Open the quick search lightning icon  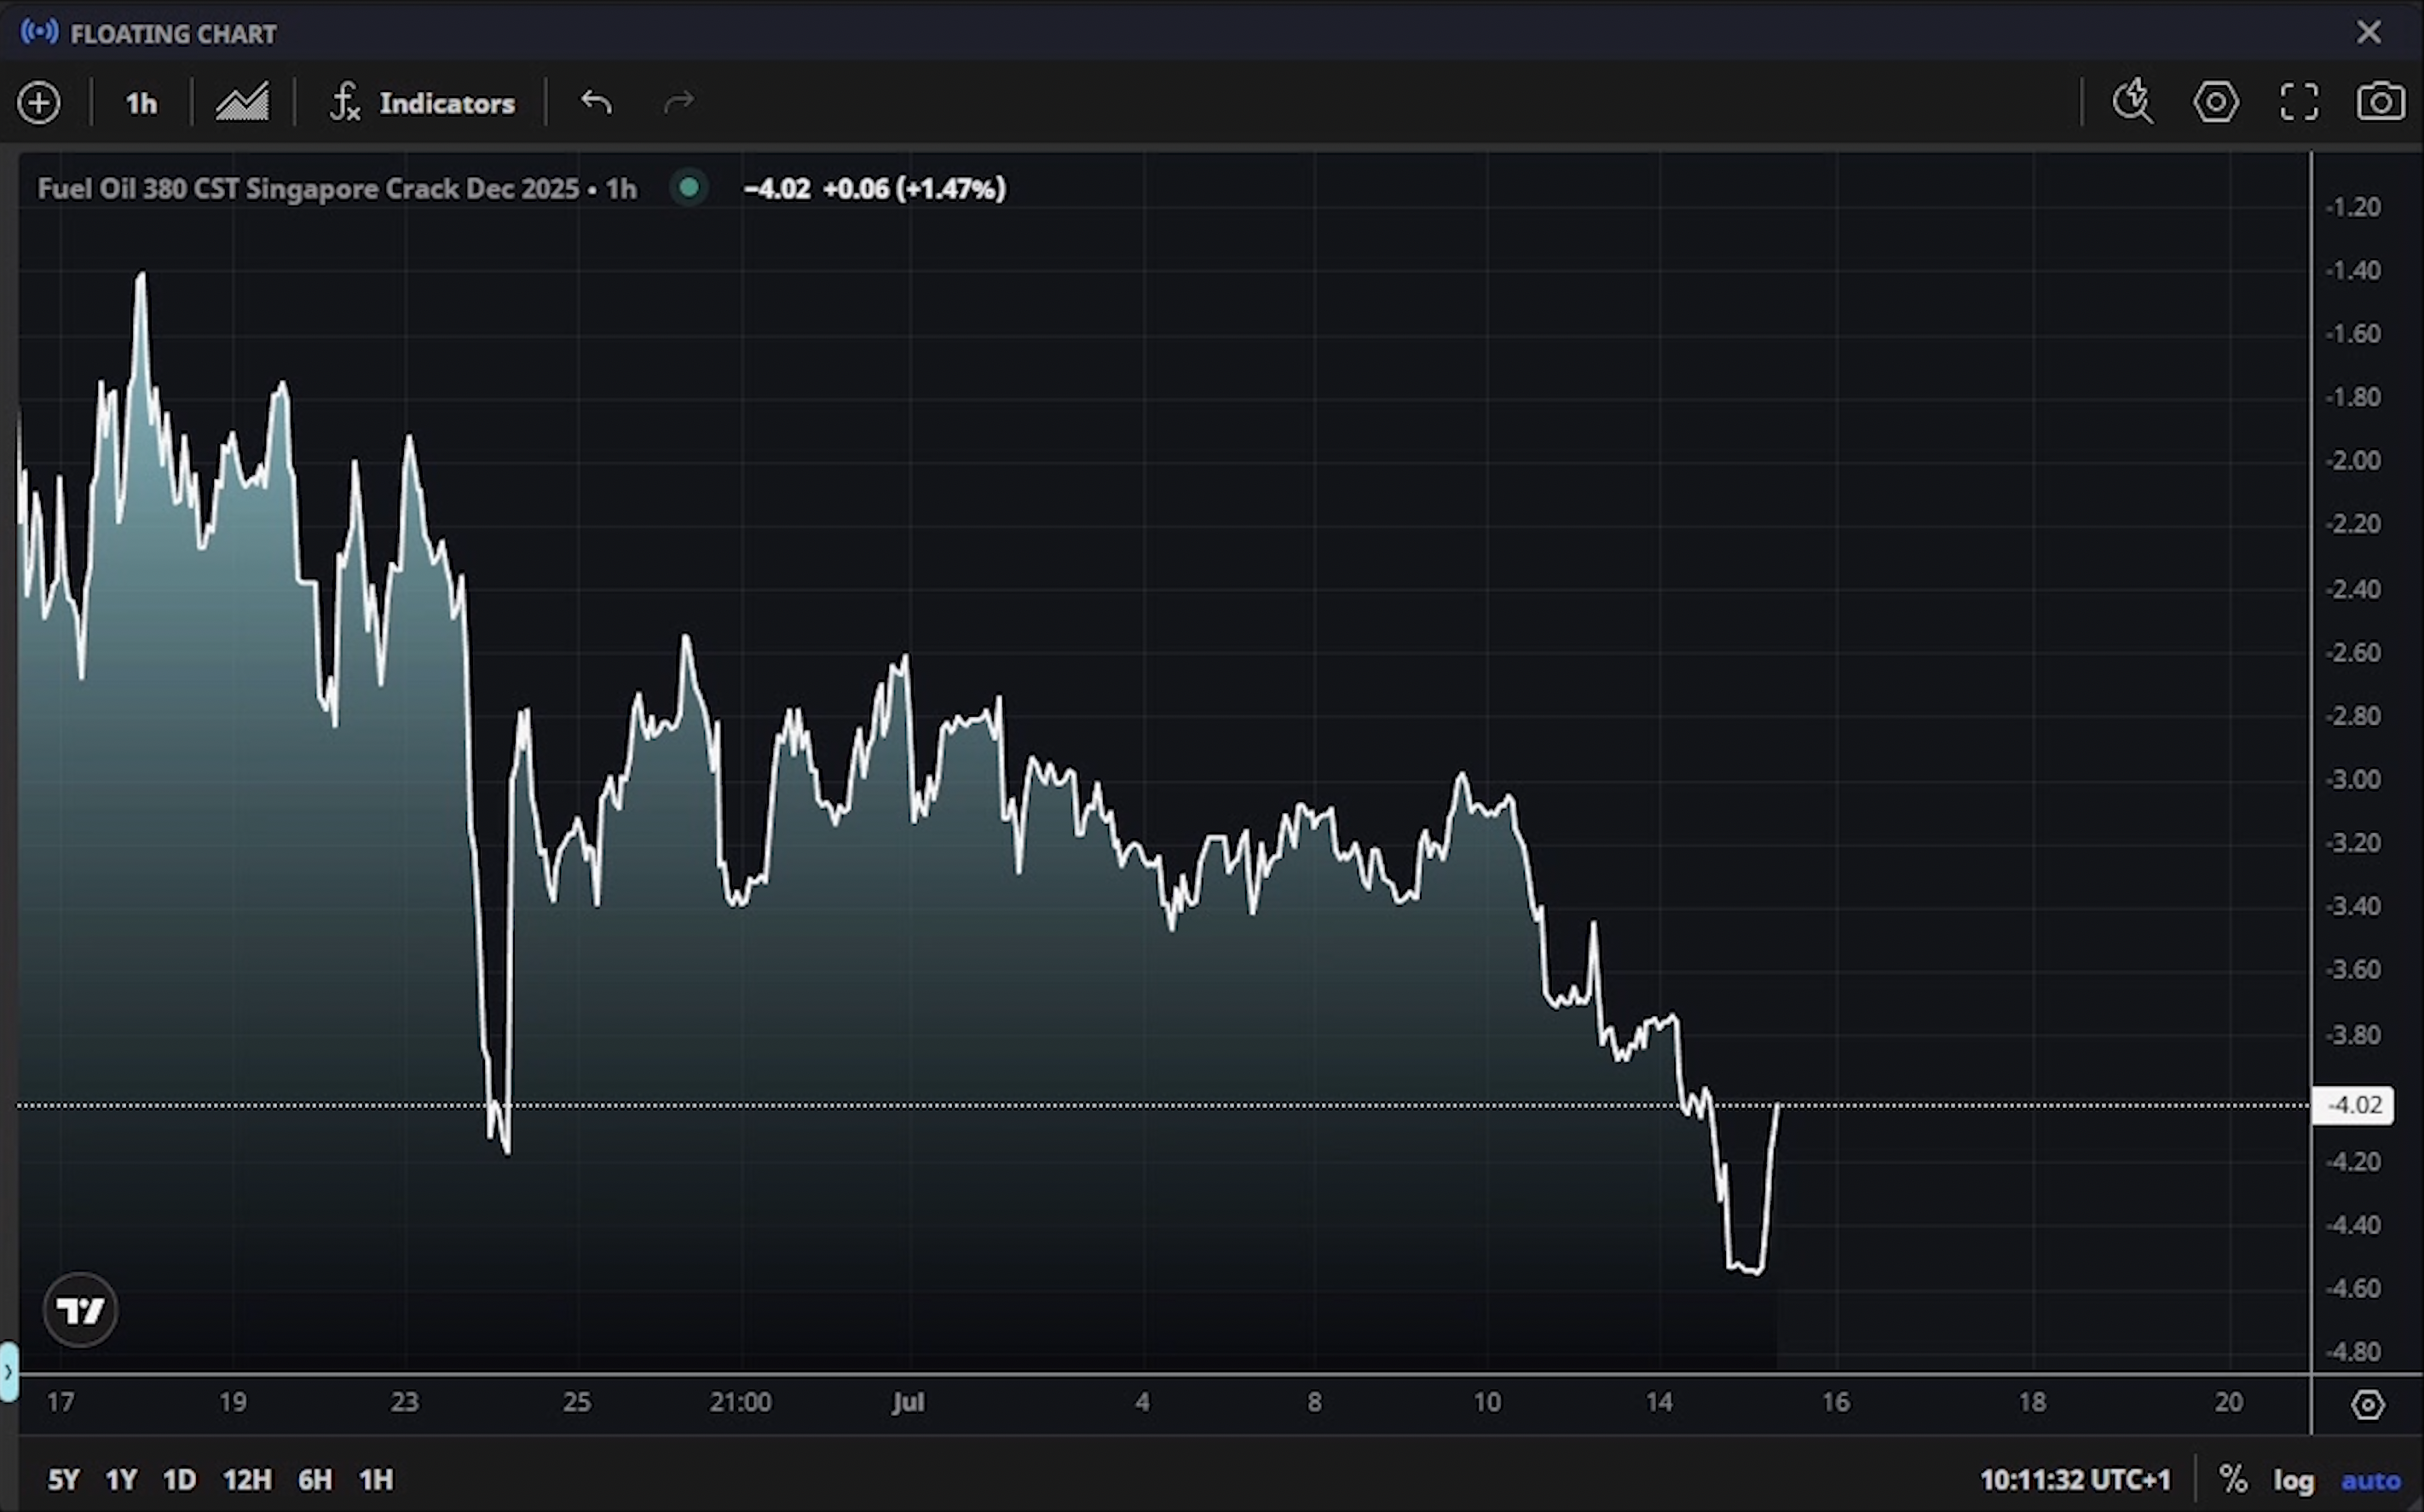coord(2132,102)
